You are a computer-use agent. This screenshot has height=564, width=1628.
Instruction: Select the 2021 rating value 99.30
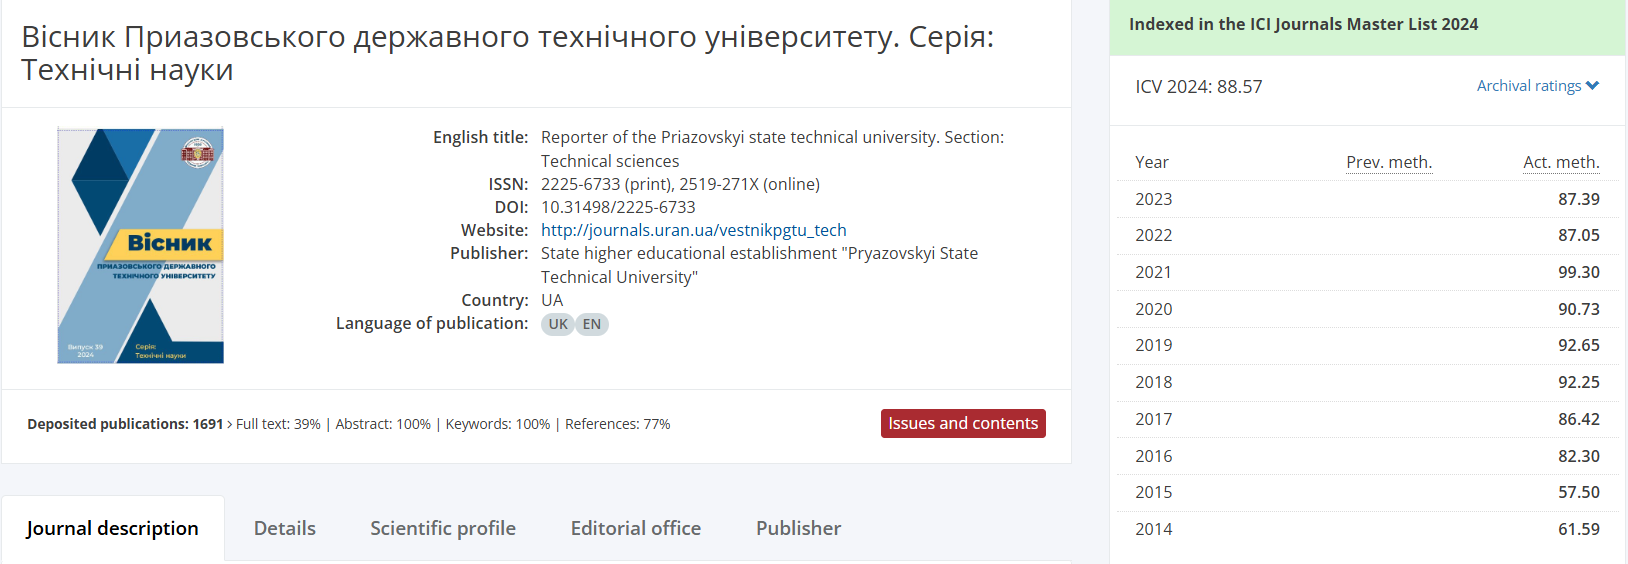(x=1578, y=272)
